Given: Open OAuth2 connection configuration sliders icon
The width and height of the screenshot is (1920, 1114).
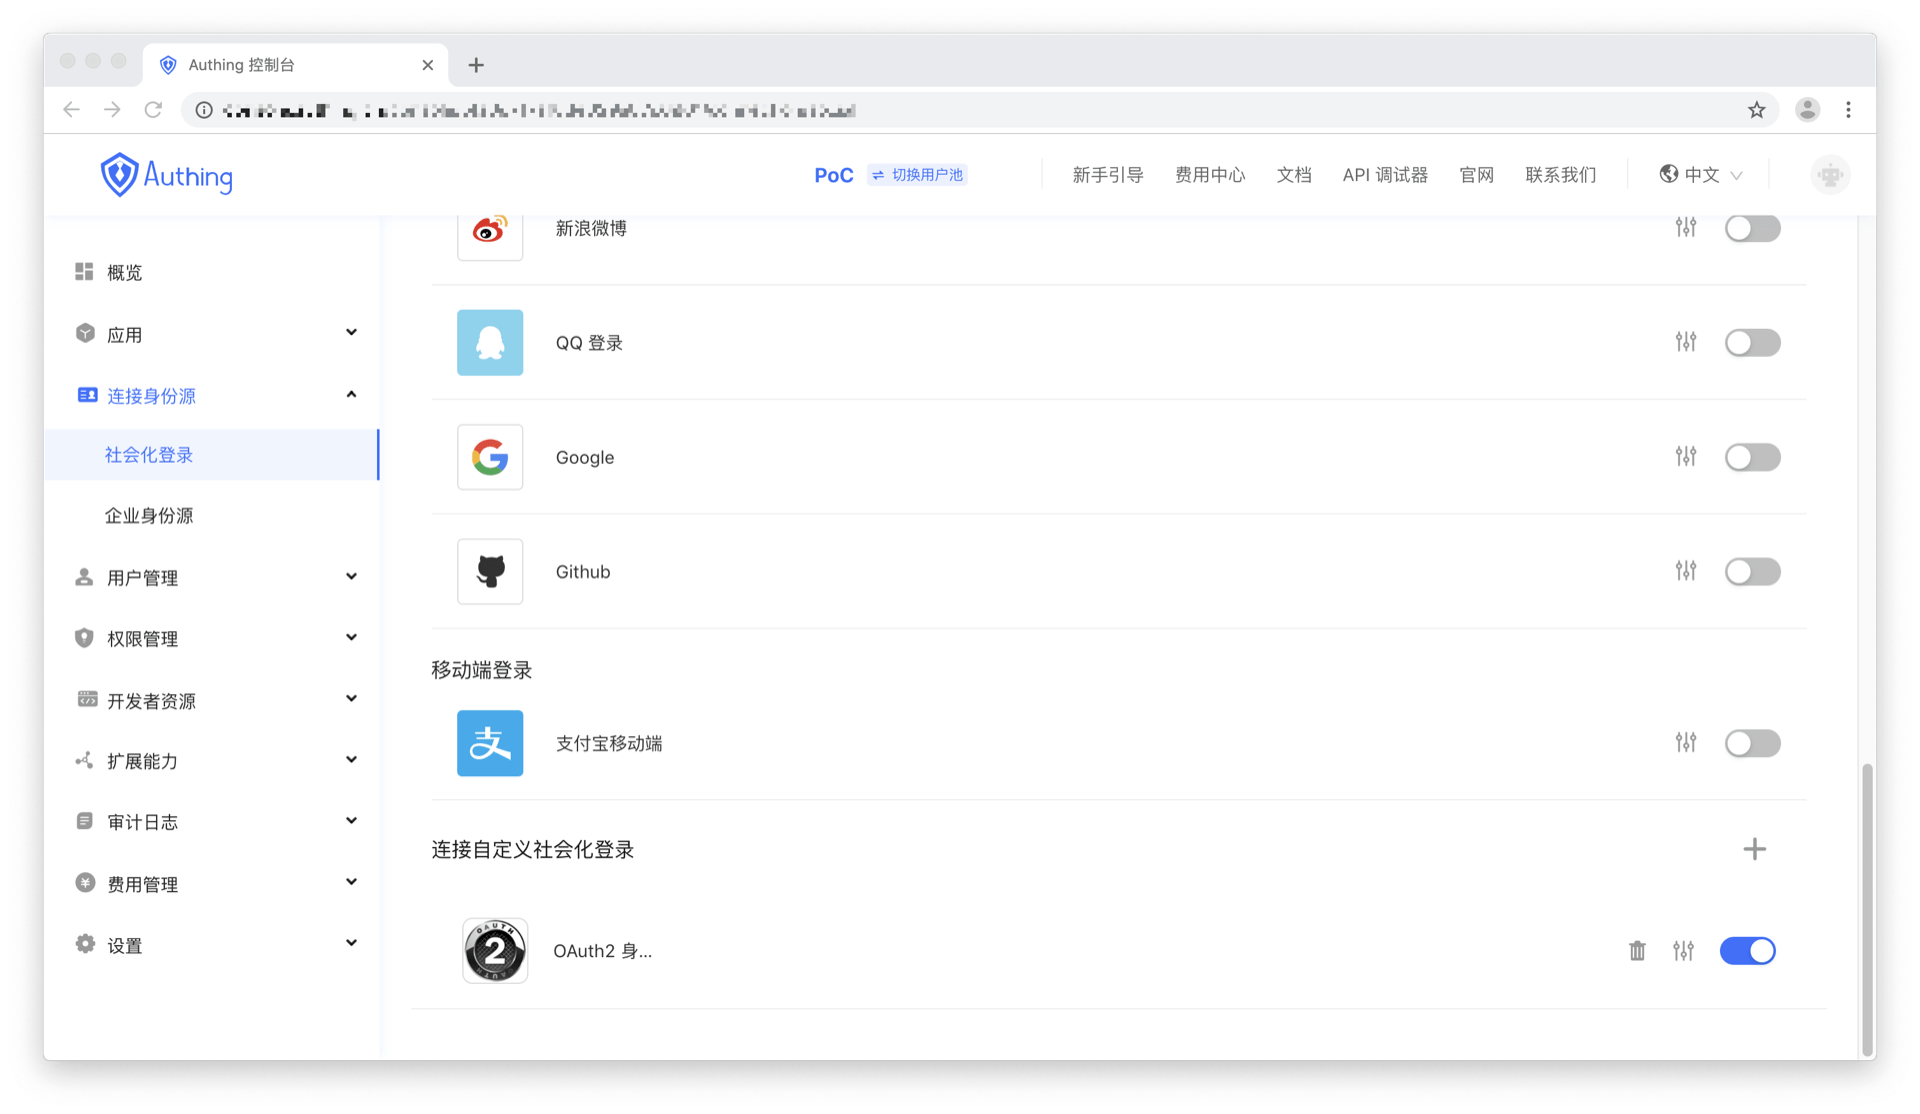Looking at the screenshot, I should 1683,951.
